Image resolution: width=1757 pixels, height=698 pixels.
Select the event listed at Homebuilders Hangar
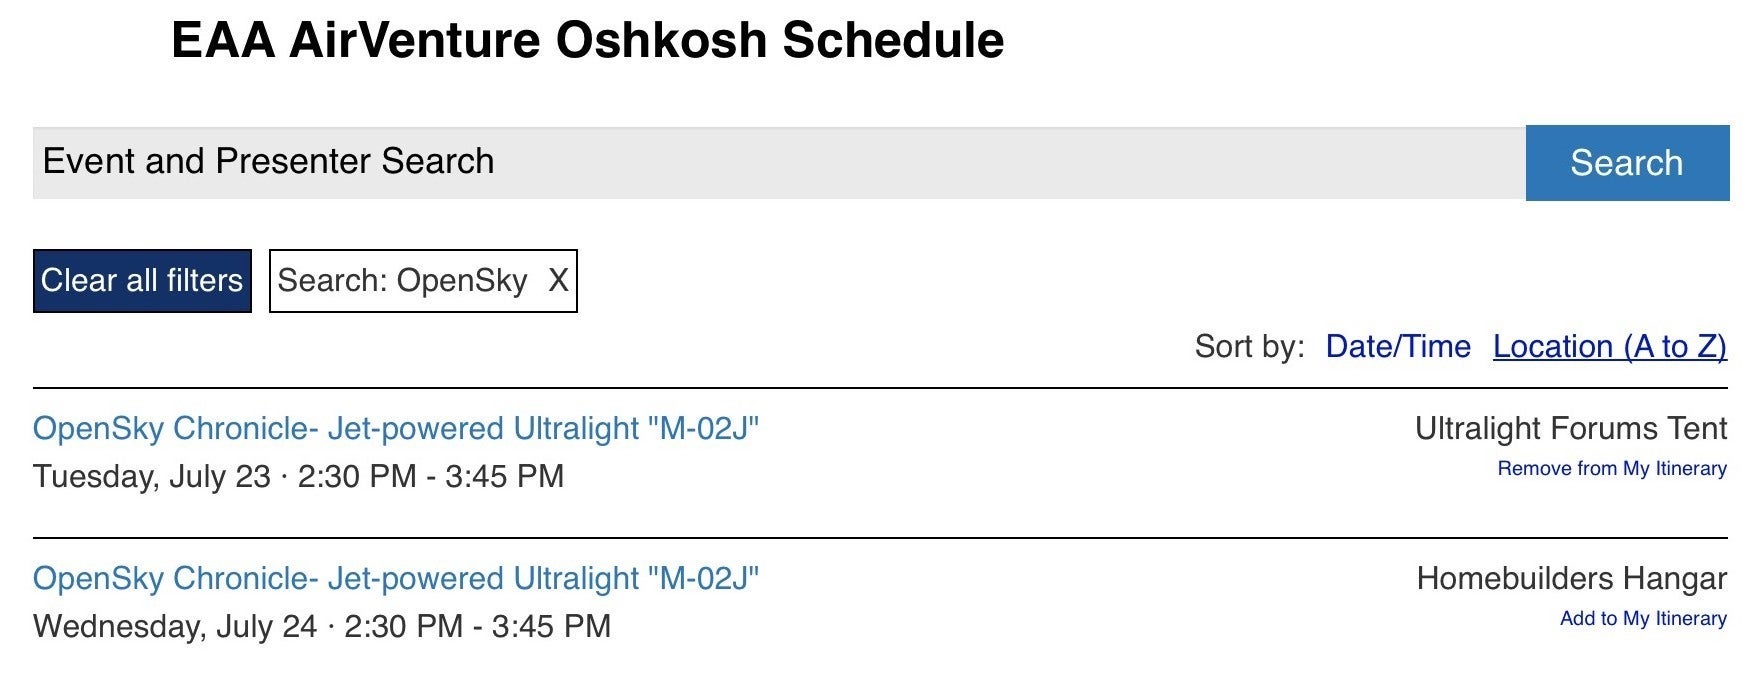coord(396,579)
